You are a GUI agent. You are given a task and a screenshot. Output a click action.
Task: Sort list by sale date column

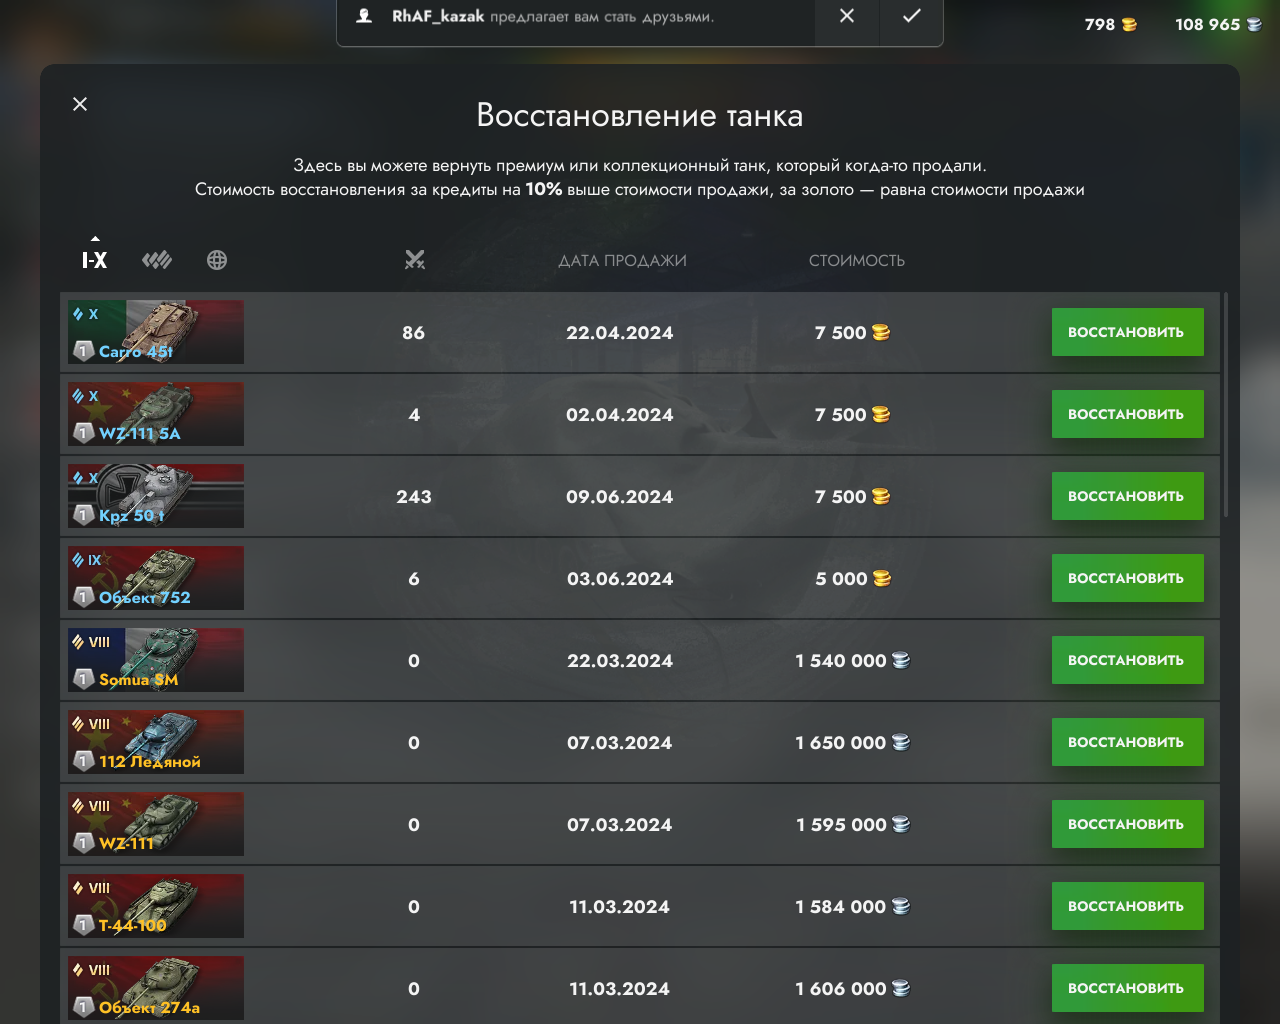point(622,261)
